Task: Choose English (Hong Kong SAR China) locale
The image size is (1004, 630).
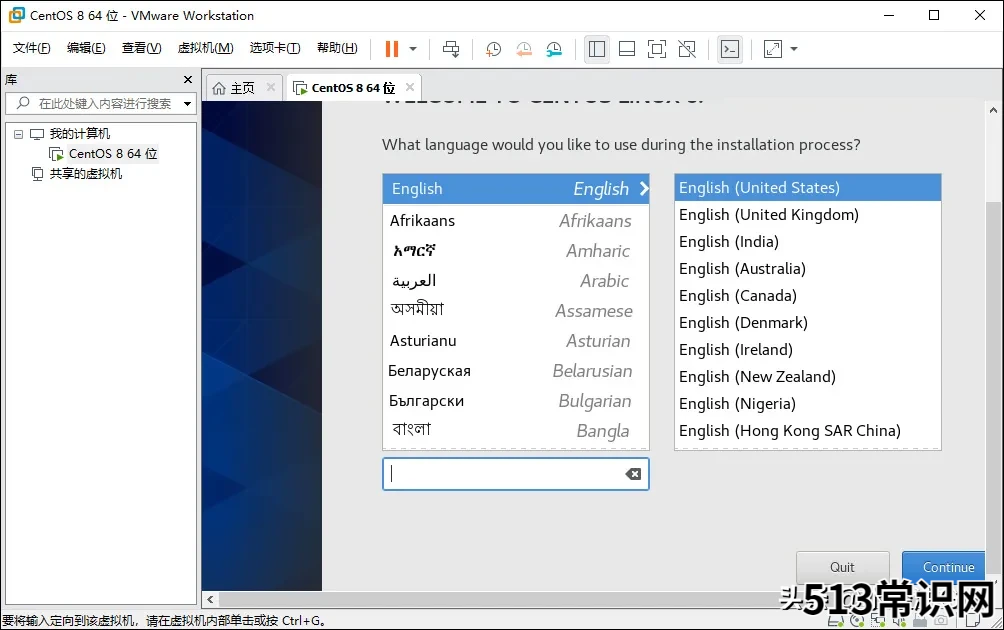Action: tap(807, 431)
